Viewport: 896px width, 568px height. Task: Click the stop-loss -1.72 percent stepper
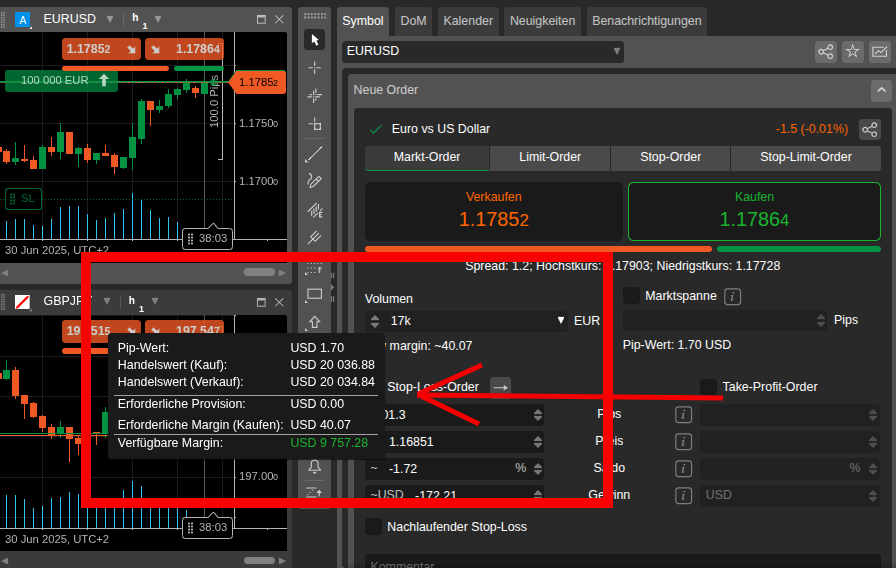click(537, 469)
